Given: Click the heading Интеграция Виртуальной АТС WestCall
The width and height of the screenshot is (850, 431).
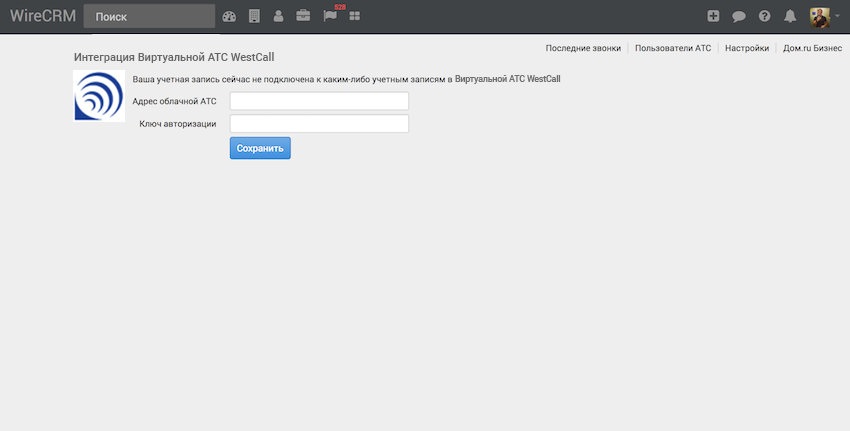Looking at the screenshot, I should click(174, 57).
